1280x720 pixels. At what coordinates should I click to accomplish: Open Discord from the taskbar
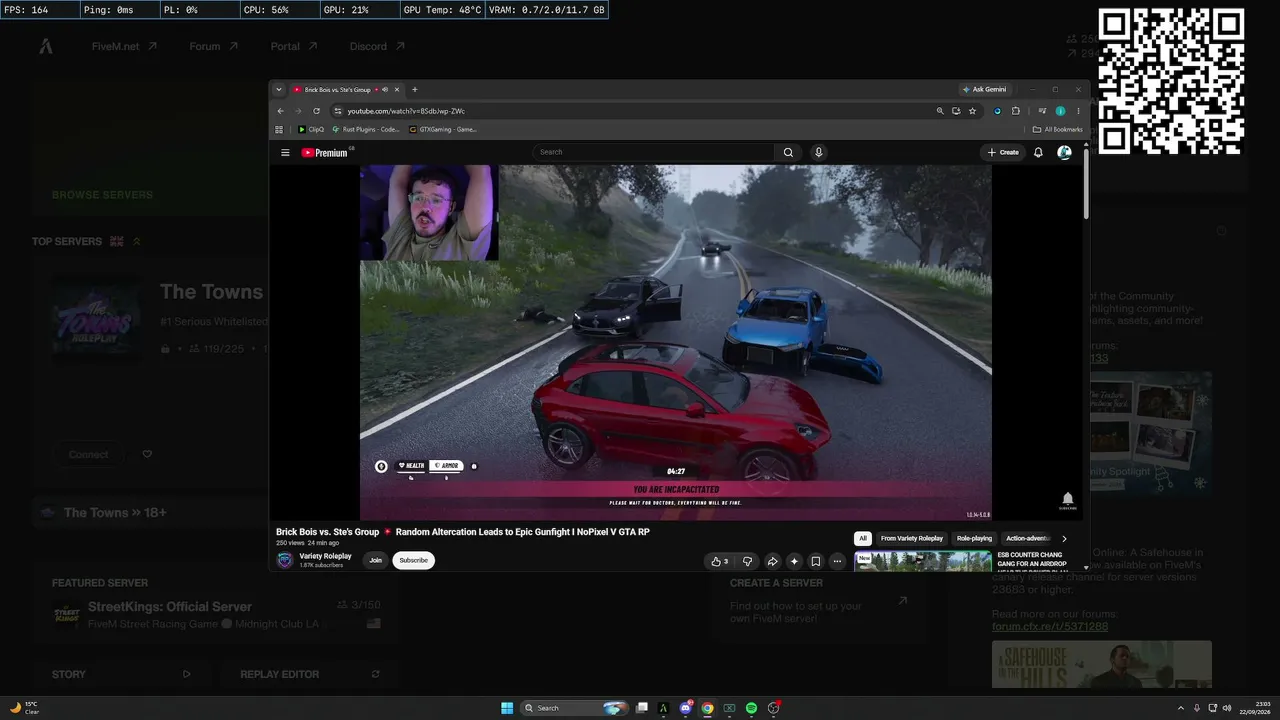(685, 708)
